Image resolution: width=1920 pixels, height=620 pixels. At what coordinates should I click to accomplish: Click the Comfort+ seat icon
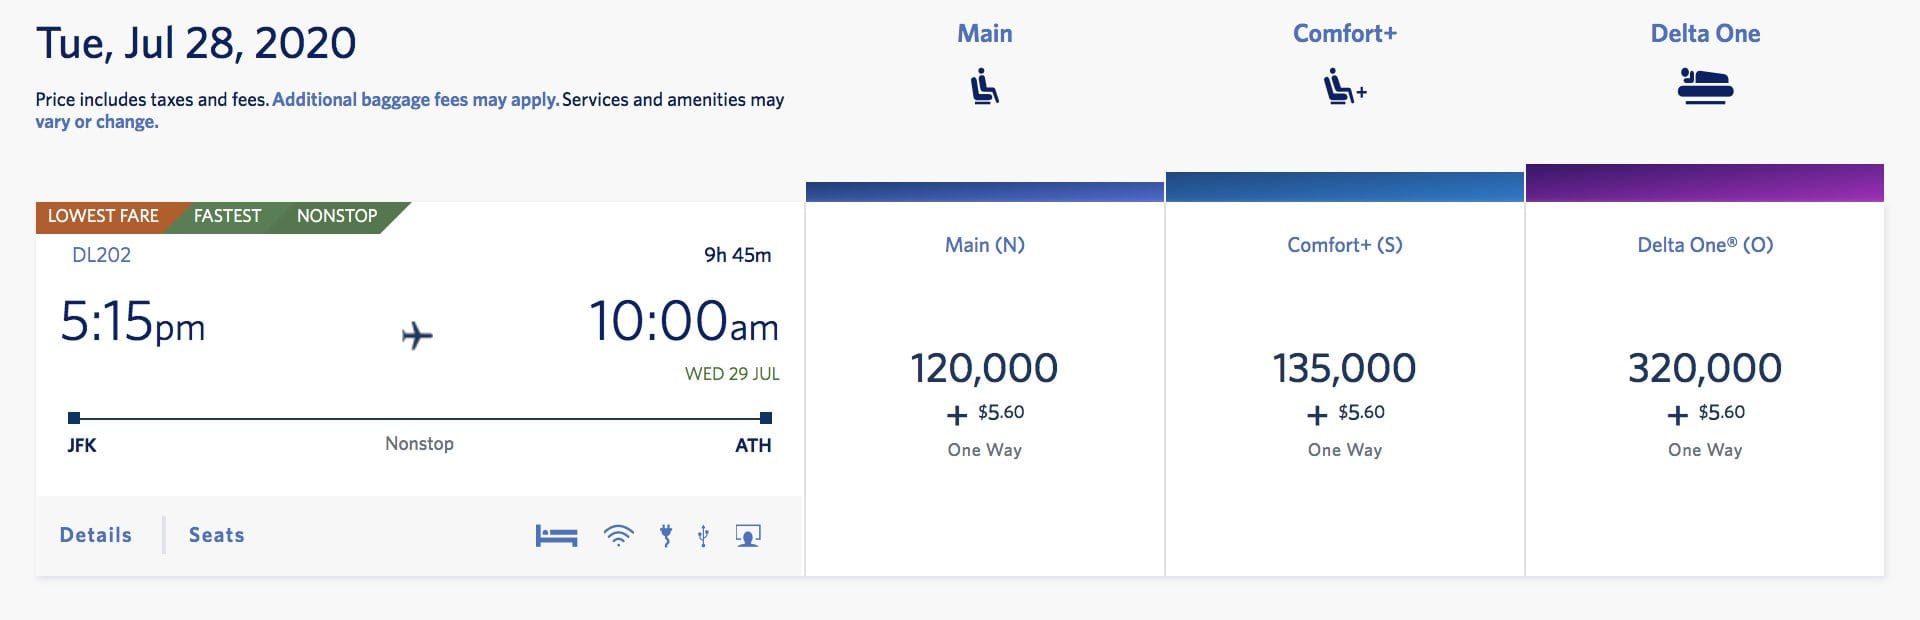(1340, 88)
